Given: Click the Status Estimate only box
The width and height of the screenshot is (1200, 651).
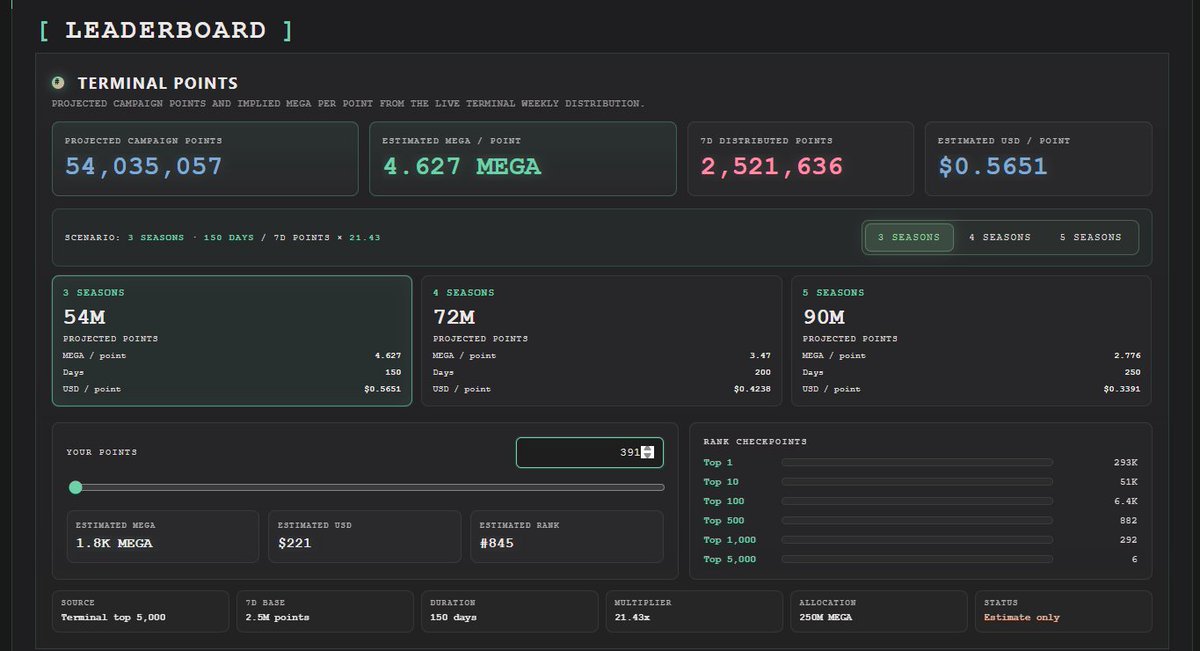Looking at the screenshot, I should point(1063,611).
